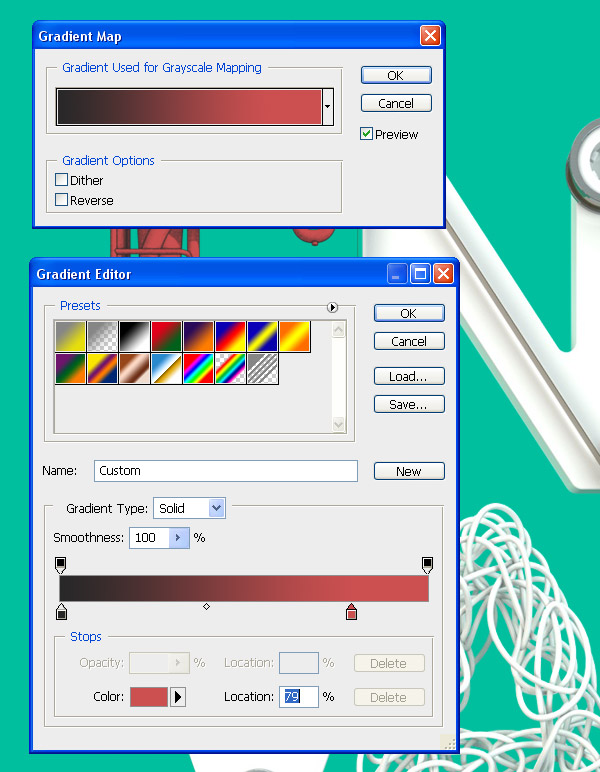Viewport: 600px width, 772px height.
Task: Select the foreground to transparent checkered preset
Action: (102, 337)
